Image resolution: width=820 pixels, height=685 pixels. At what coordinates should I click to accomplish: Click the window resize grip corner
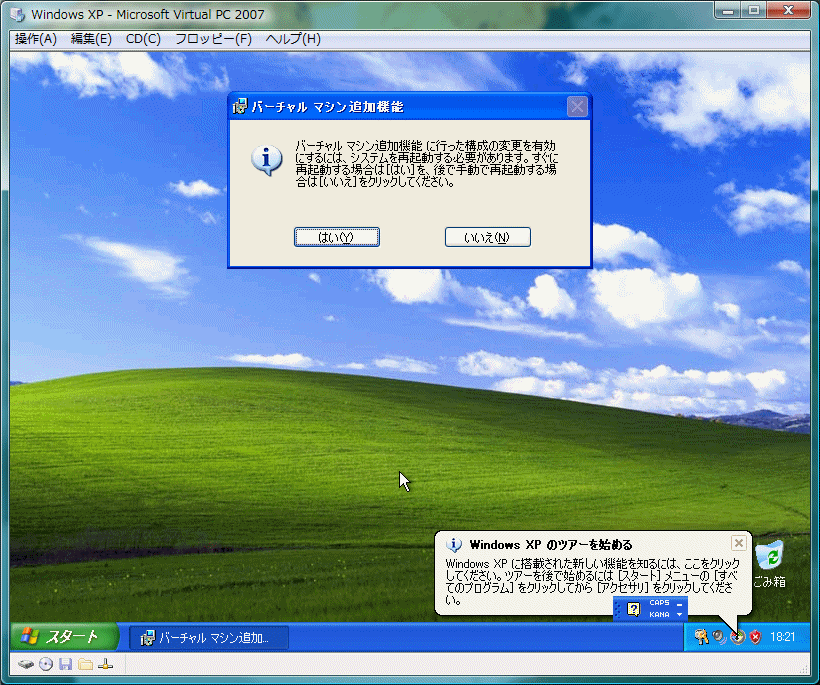tap(805, 668)
